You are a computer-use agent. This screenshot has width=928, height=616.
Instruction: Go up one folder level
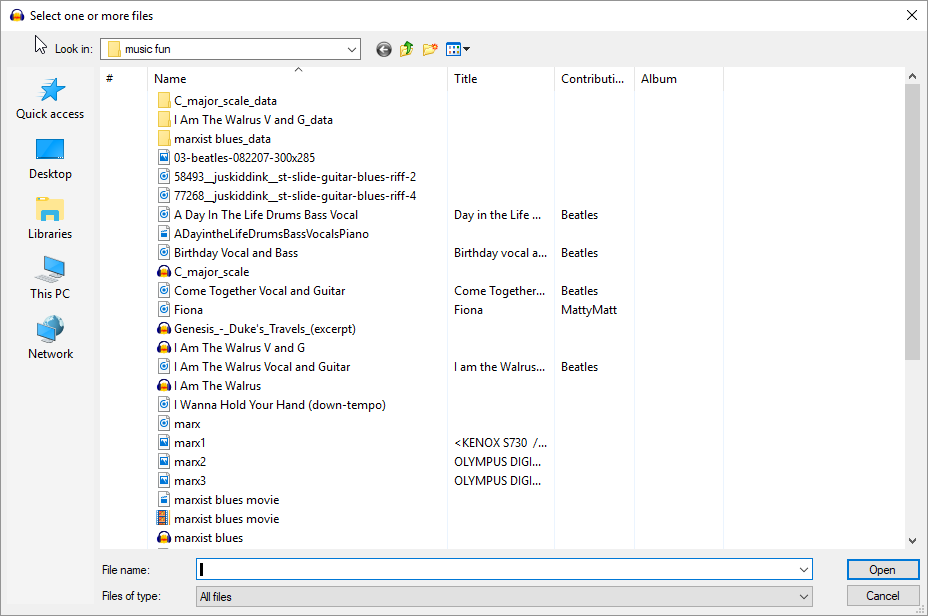(407, 49)
